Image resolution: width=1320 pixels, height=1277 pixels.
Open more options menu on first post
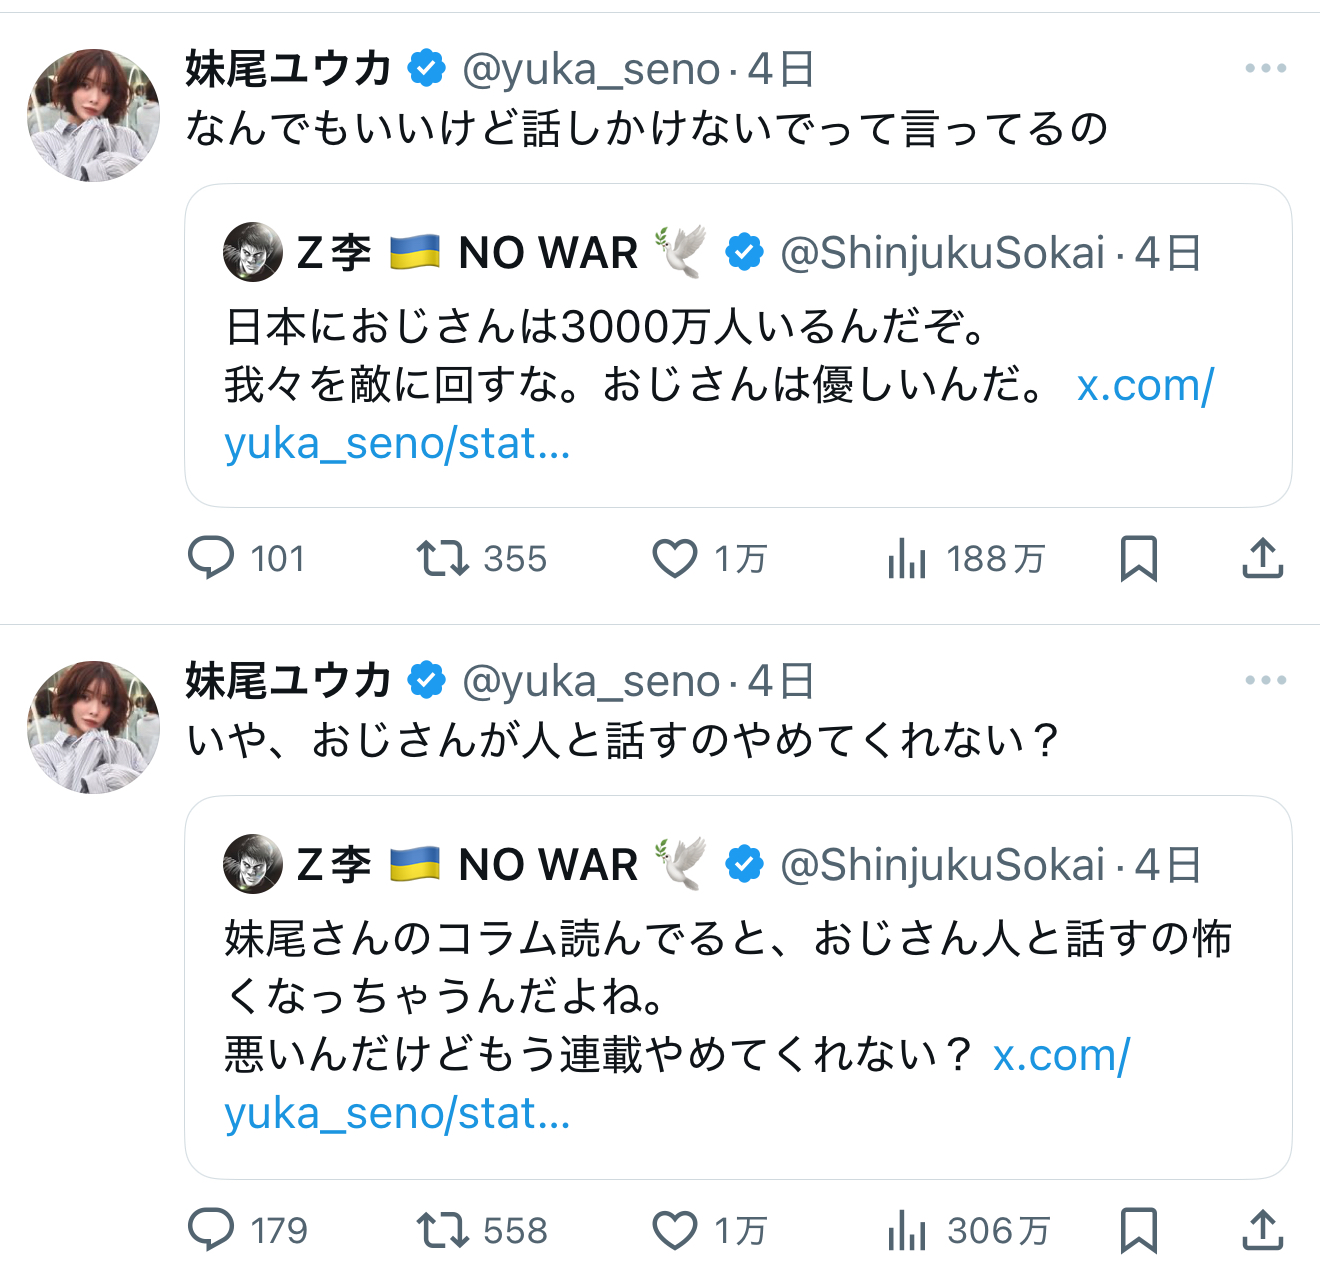(x=1265, y=68)
